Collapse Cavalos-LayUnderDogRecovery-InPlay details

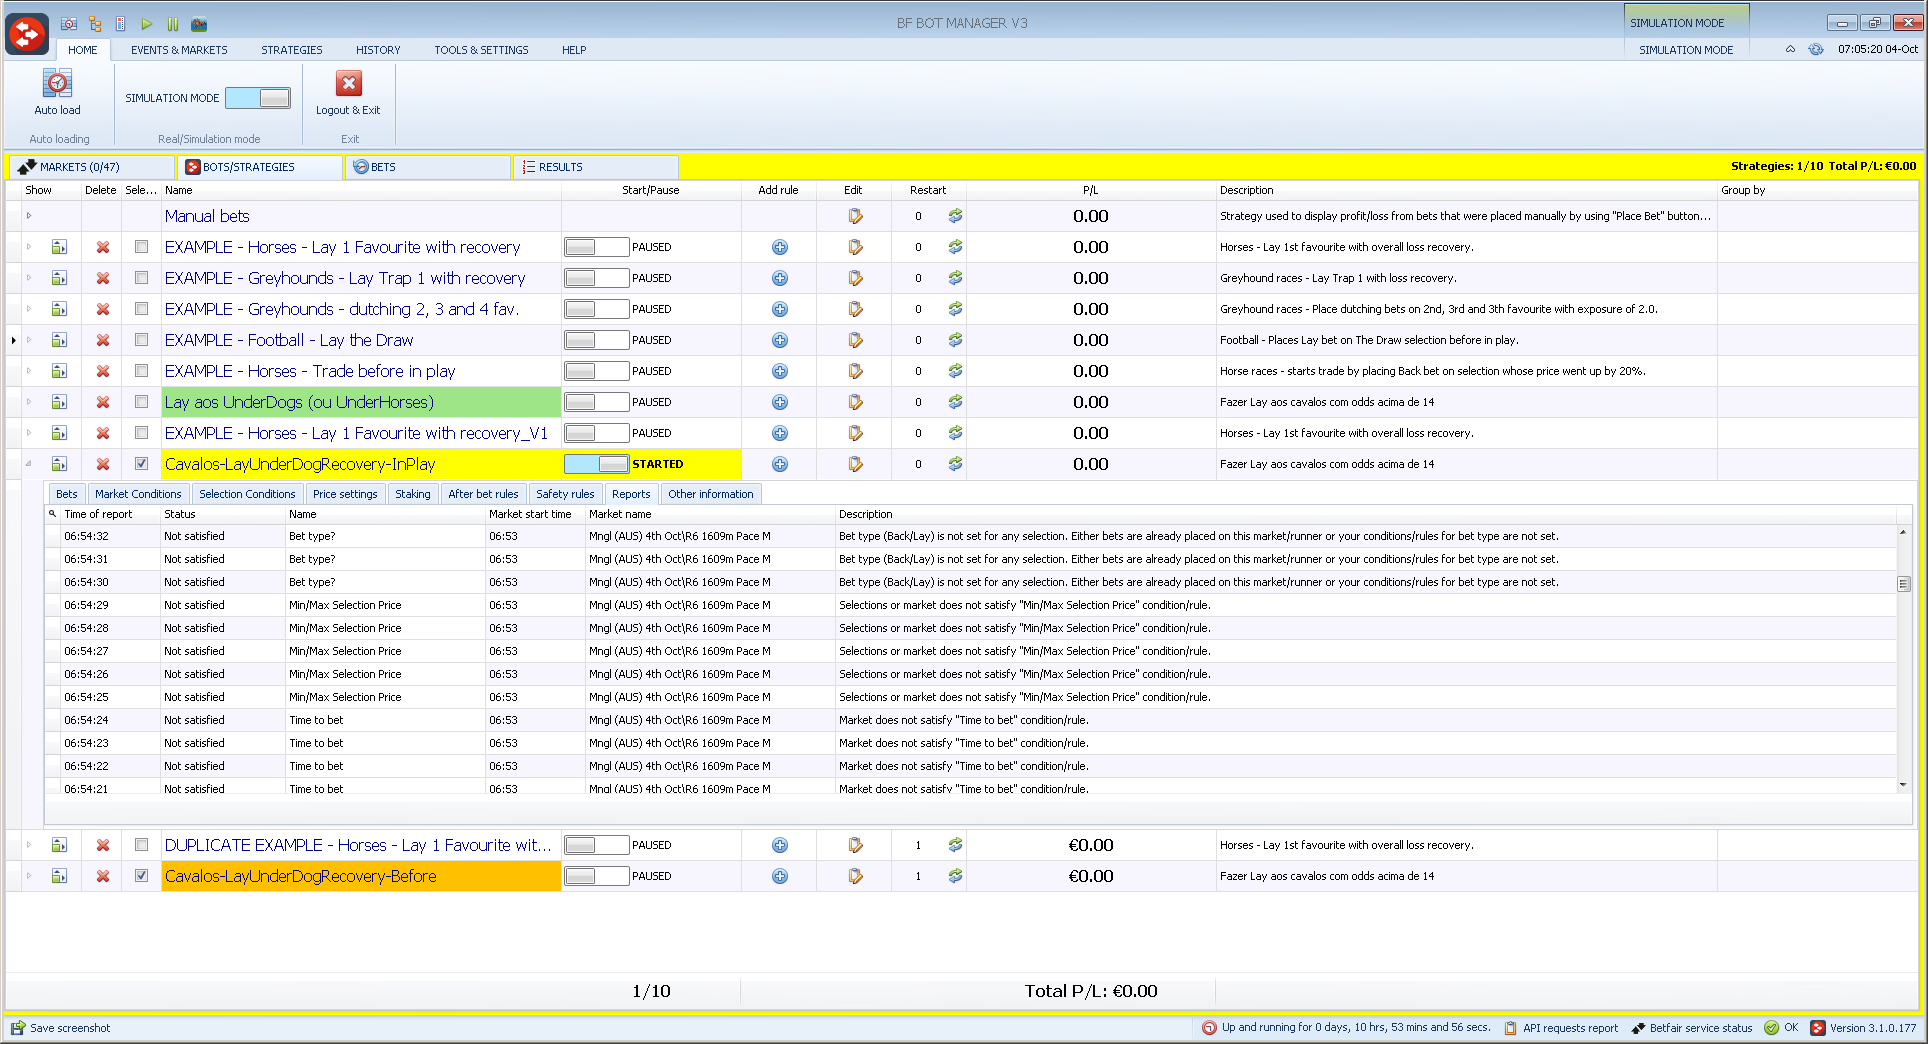tap(29, 464)
